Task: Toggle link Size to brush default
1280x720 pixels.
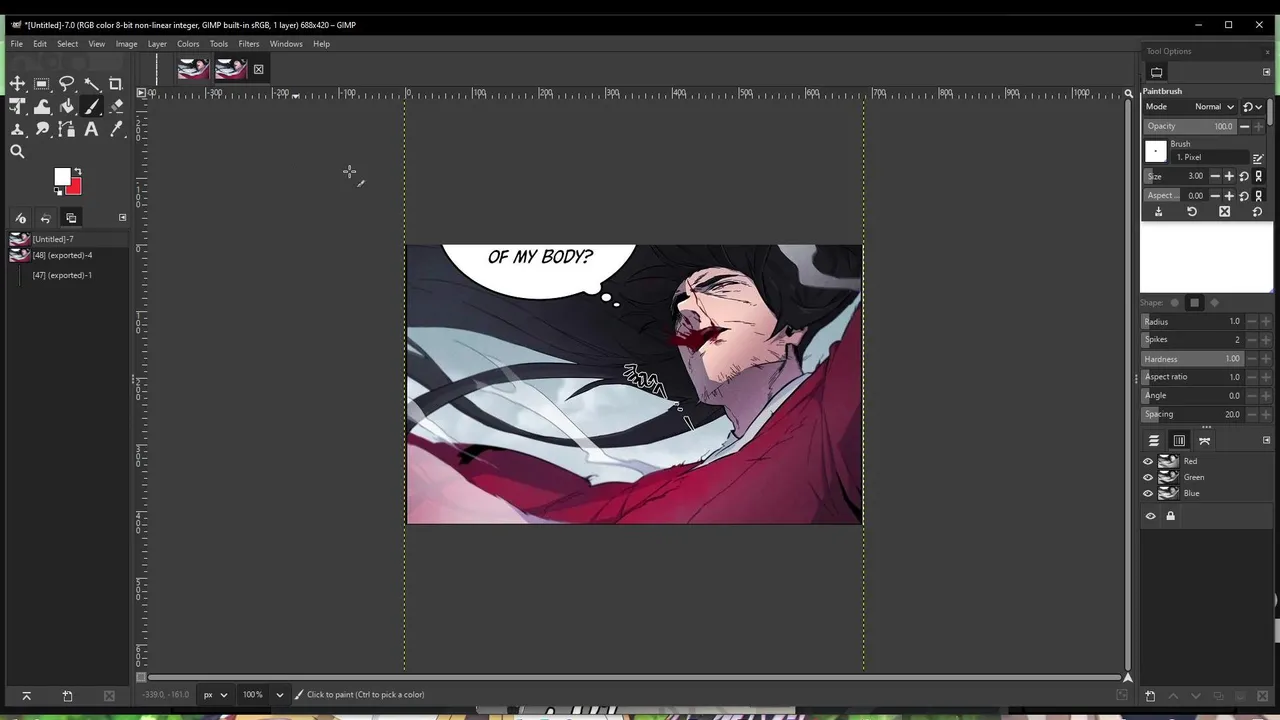Action: tap(1258, 176)
